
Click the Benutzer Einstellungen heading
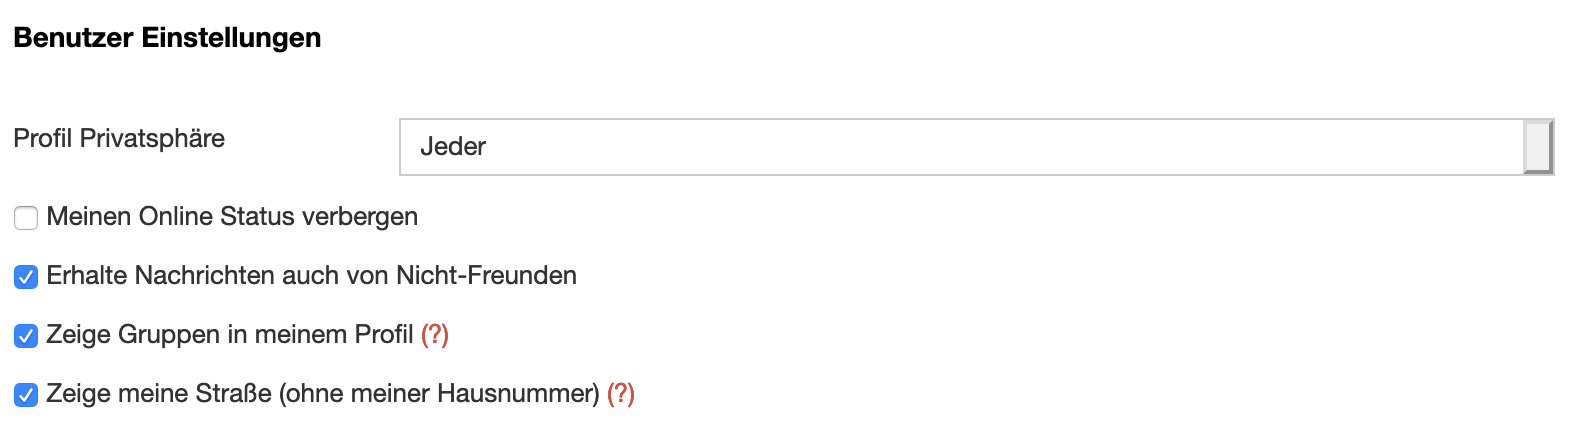[167, 38]
